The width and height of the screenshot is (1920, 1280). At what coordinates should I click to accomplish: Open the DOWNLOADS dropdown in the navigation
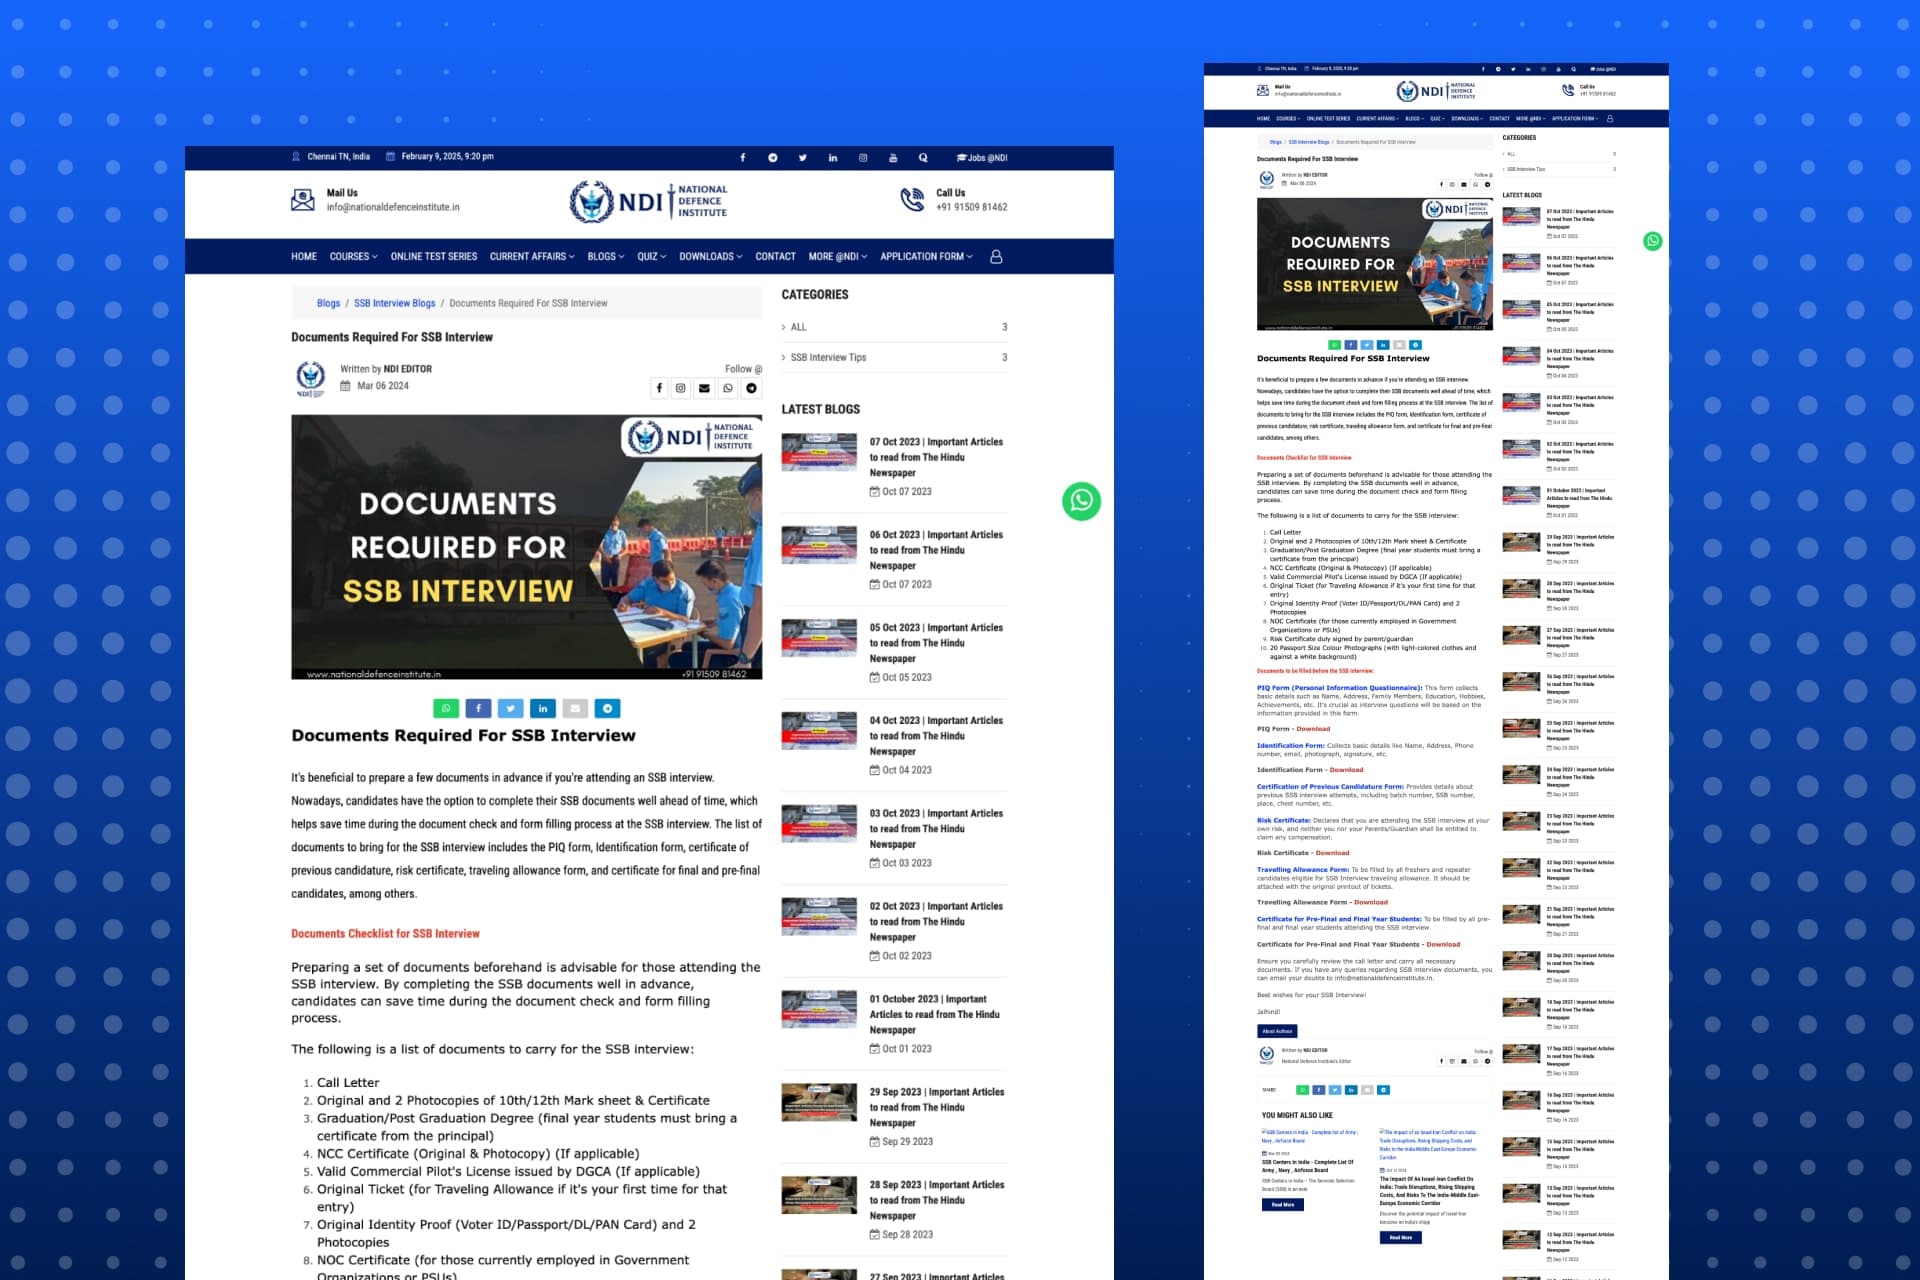tap(707, 256)
